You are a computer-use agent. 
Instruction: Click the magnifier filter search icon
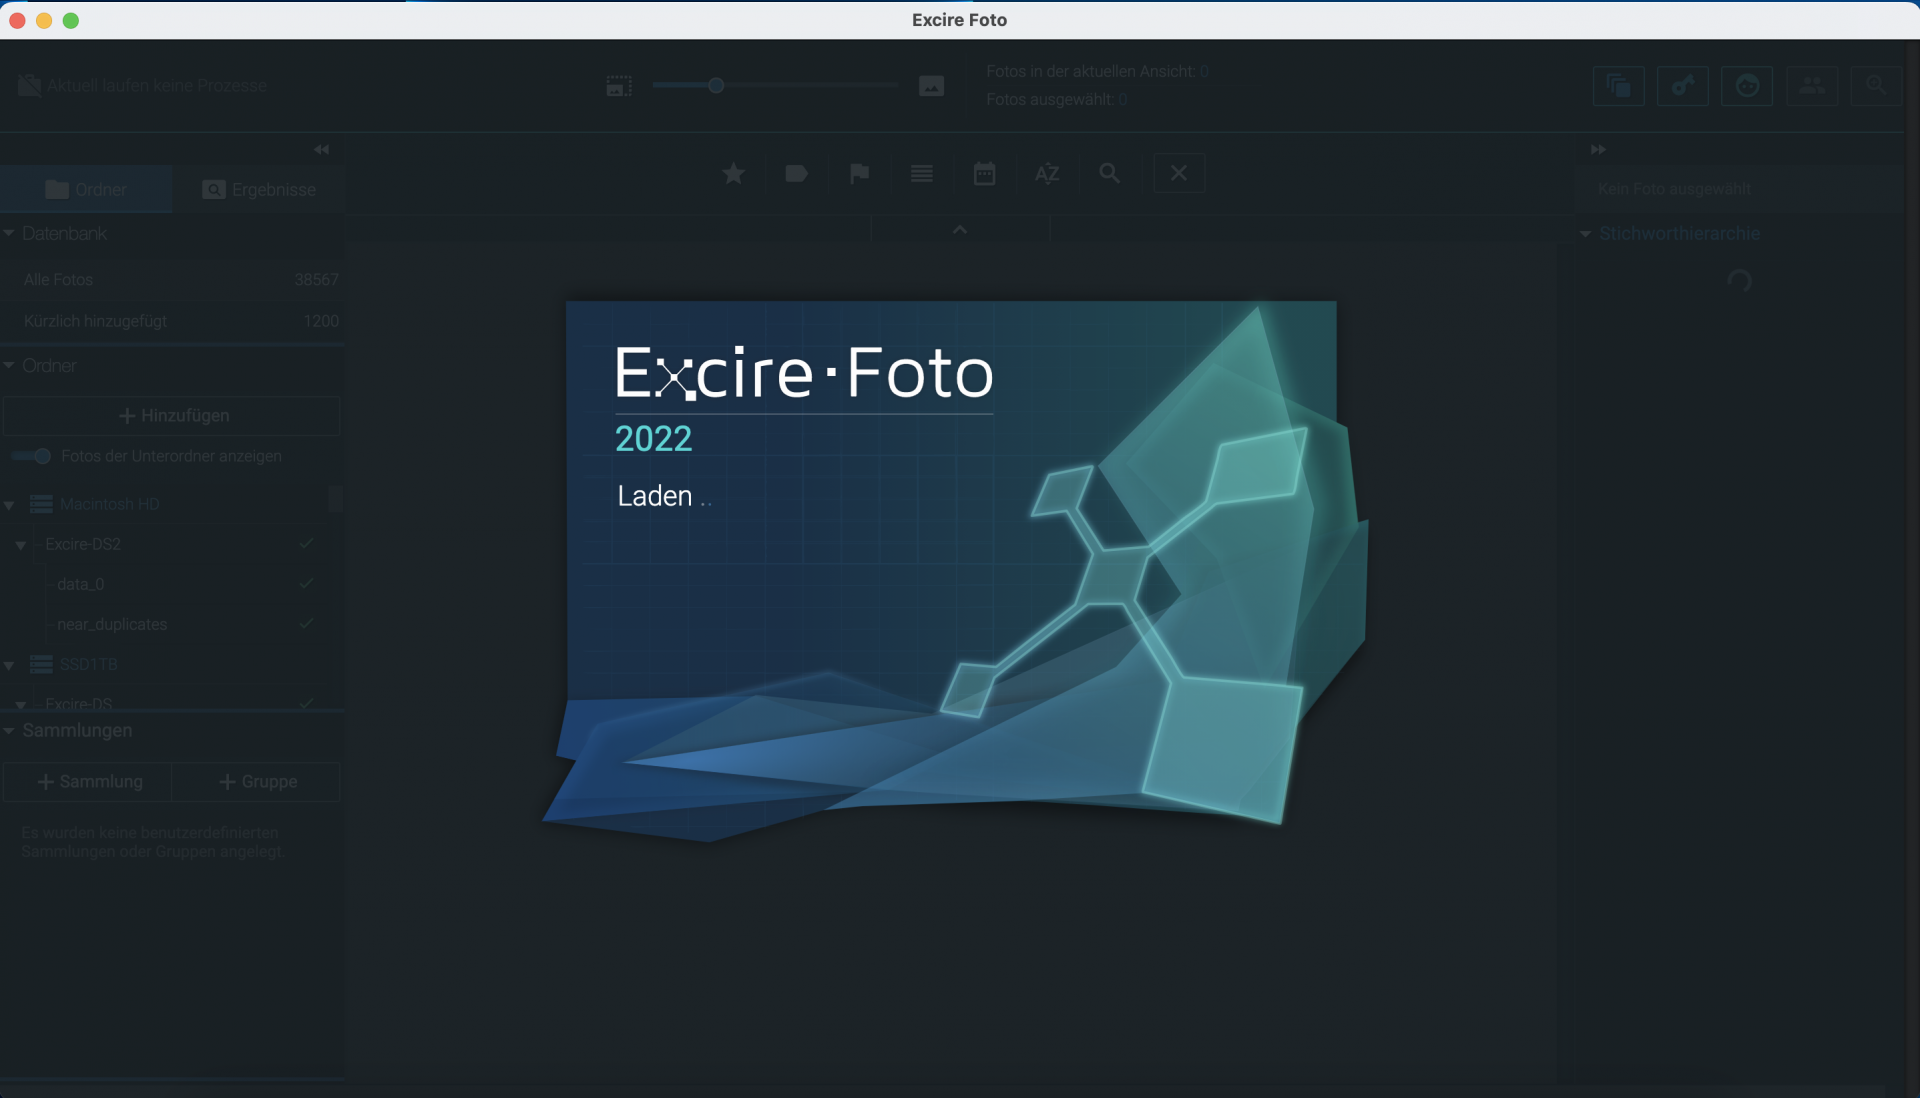[1109, 174]
